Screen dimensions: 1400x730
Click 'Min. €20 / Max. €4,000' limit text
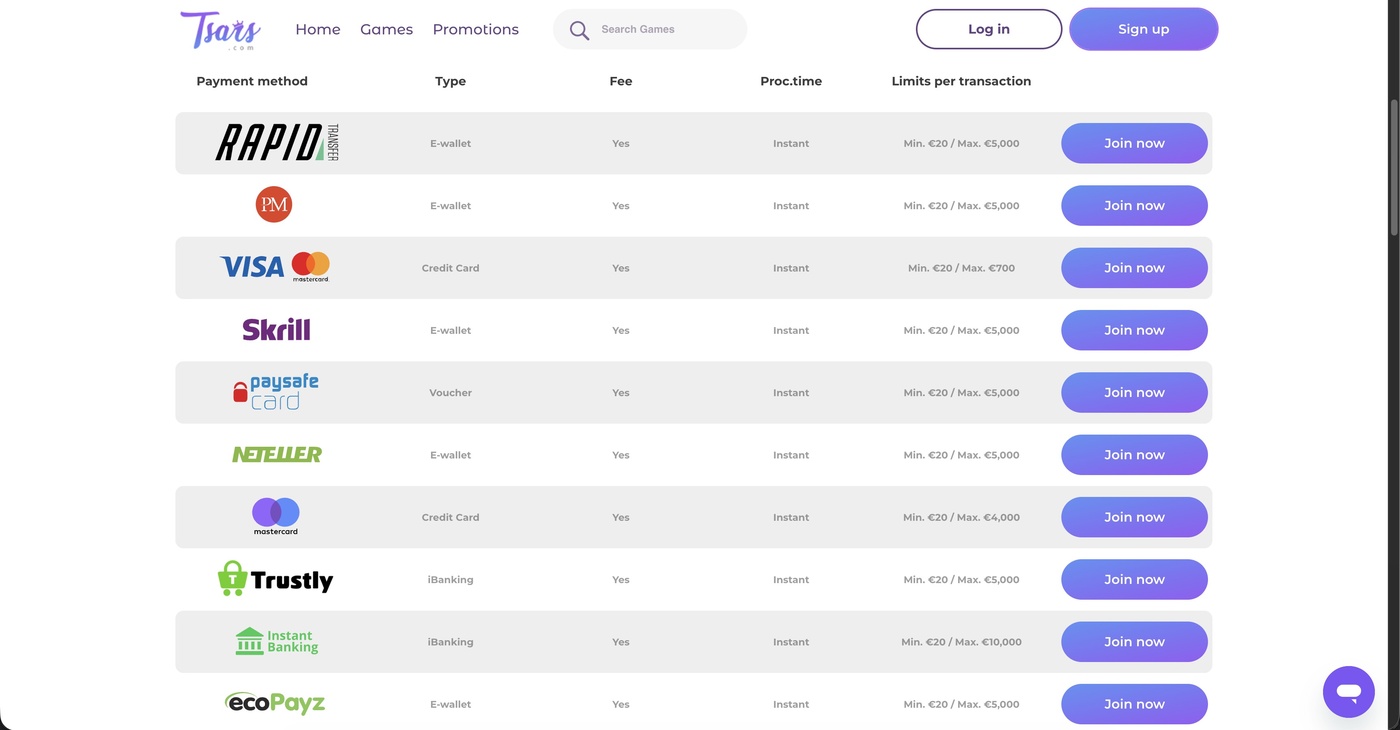pos(961,517)
